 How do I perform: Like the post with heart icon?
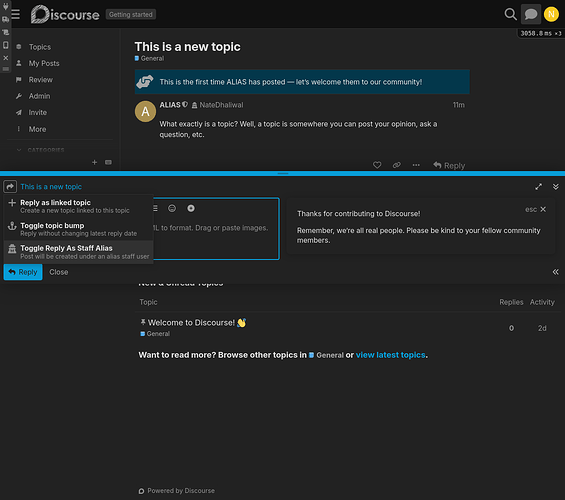(x=377, y=165)
